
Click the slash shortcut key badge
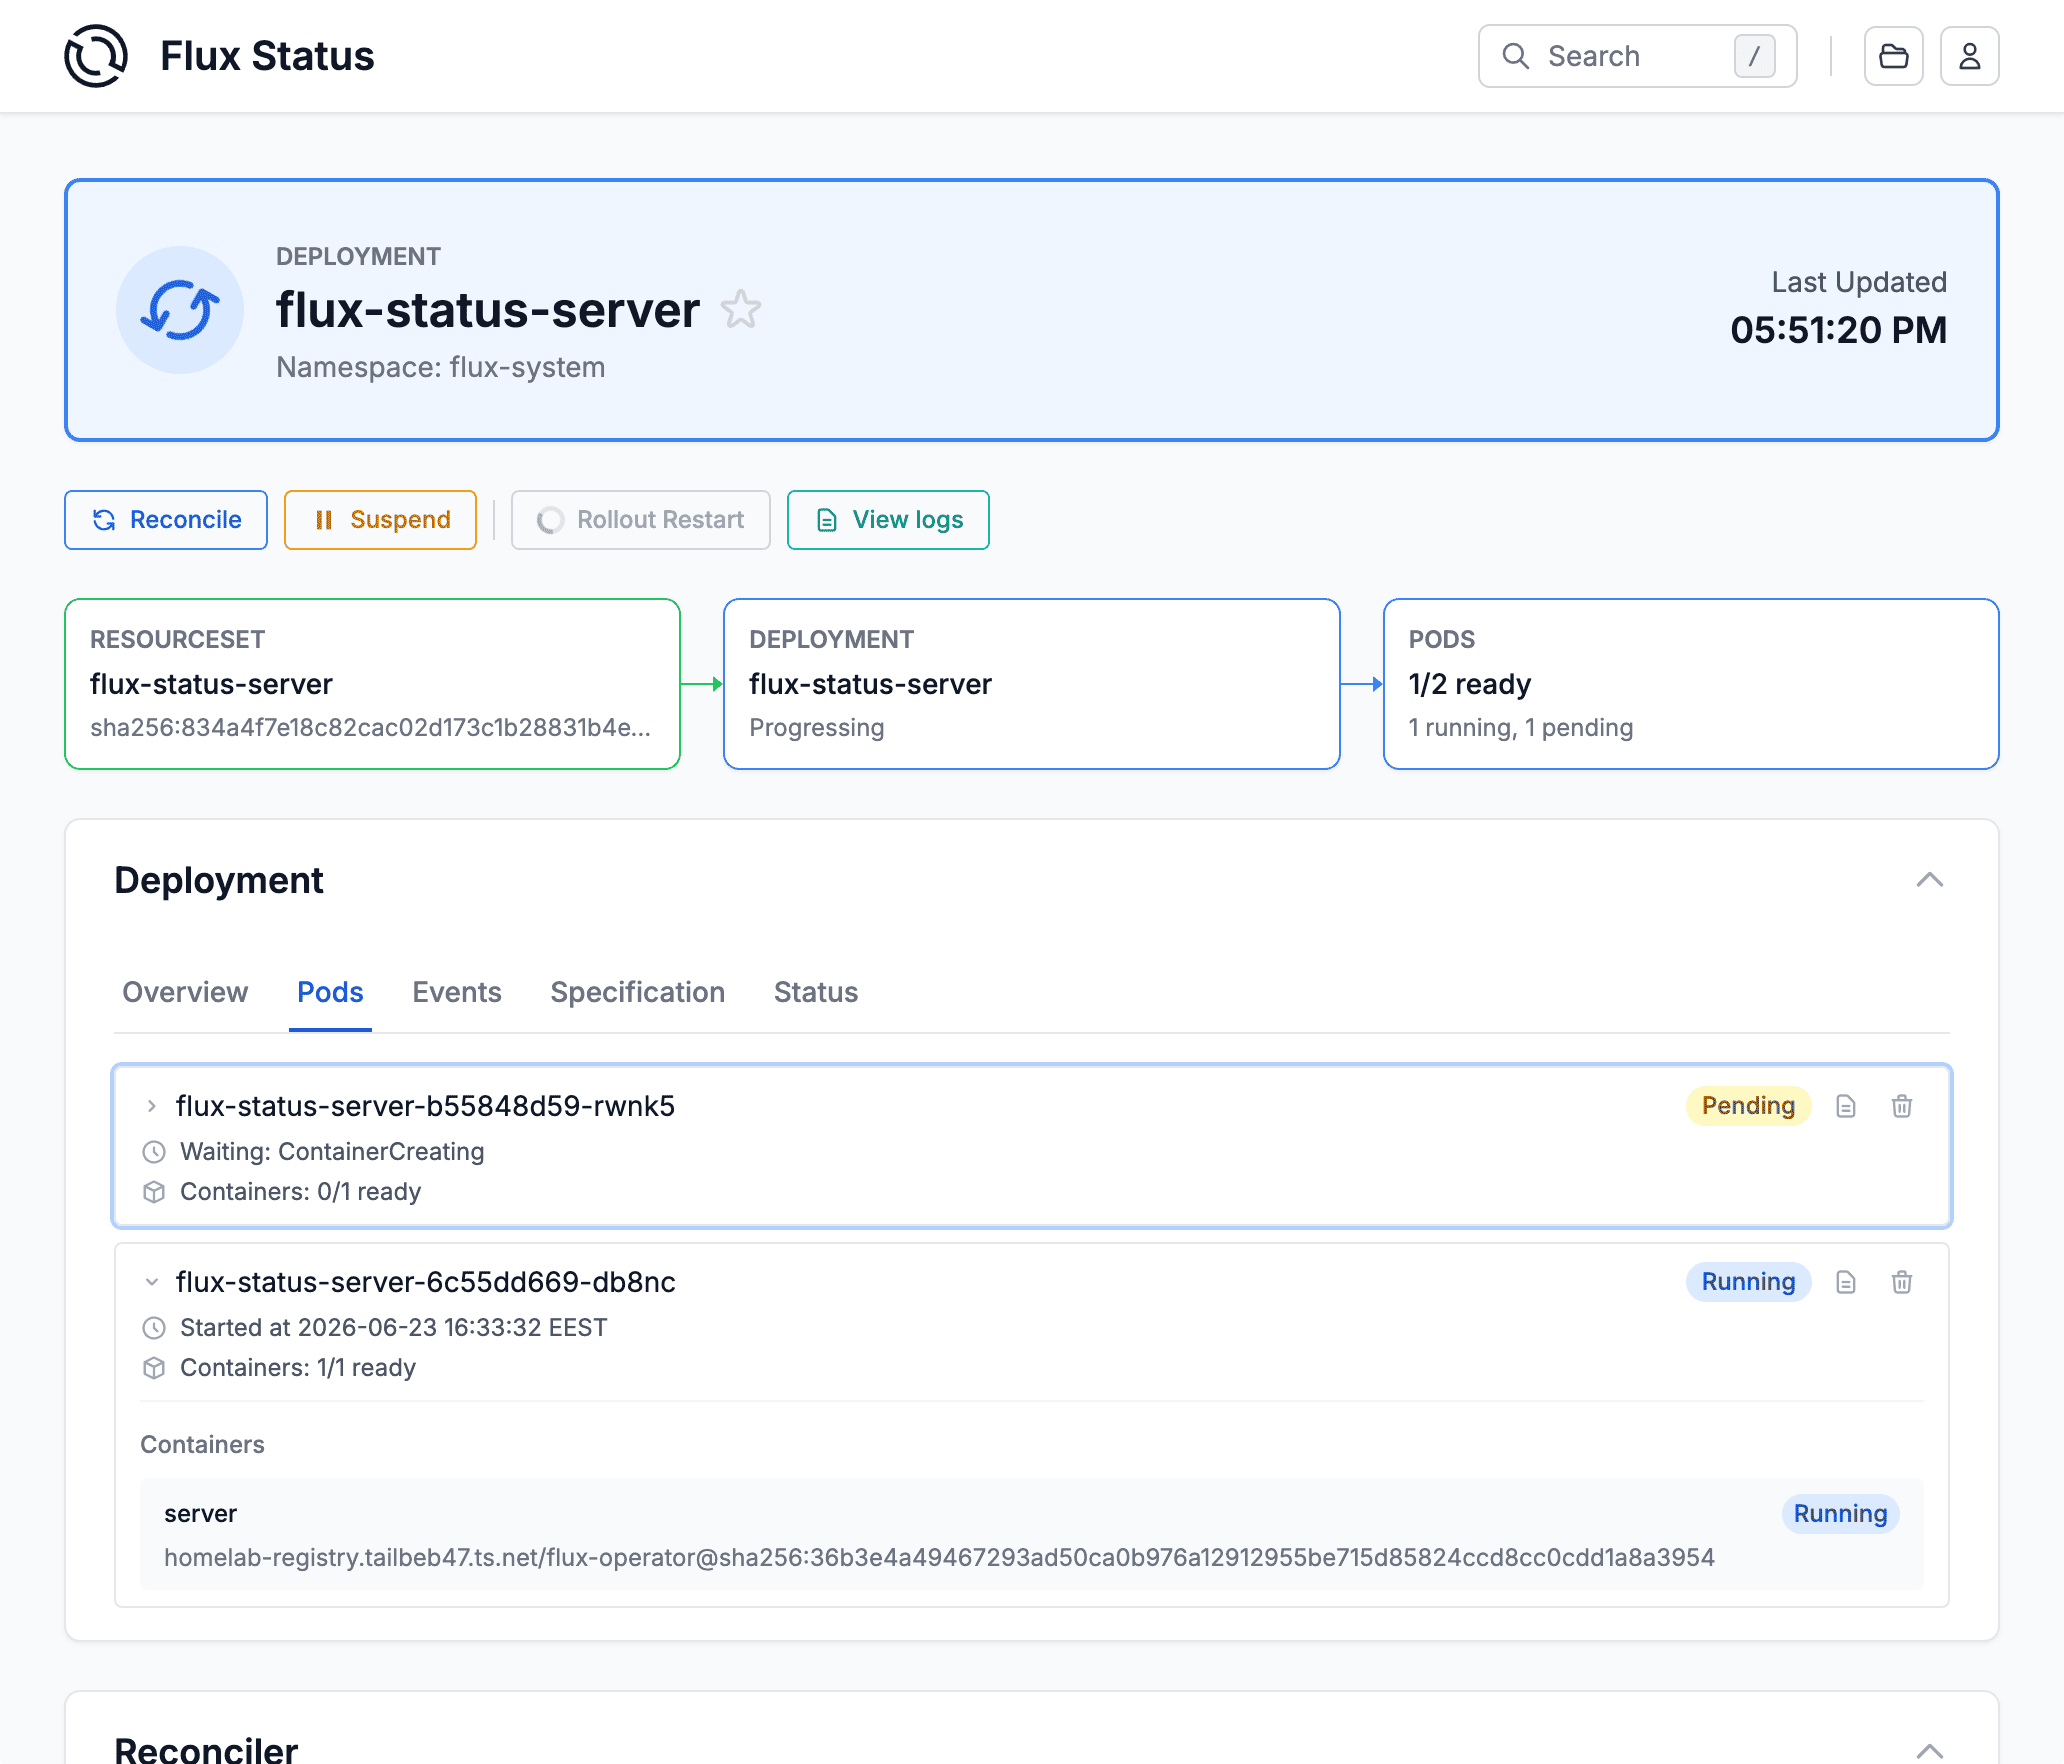tap(1754, 56)
